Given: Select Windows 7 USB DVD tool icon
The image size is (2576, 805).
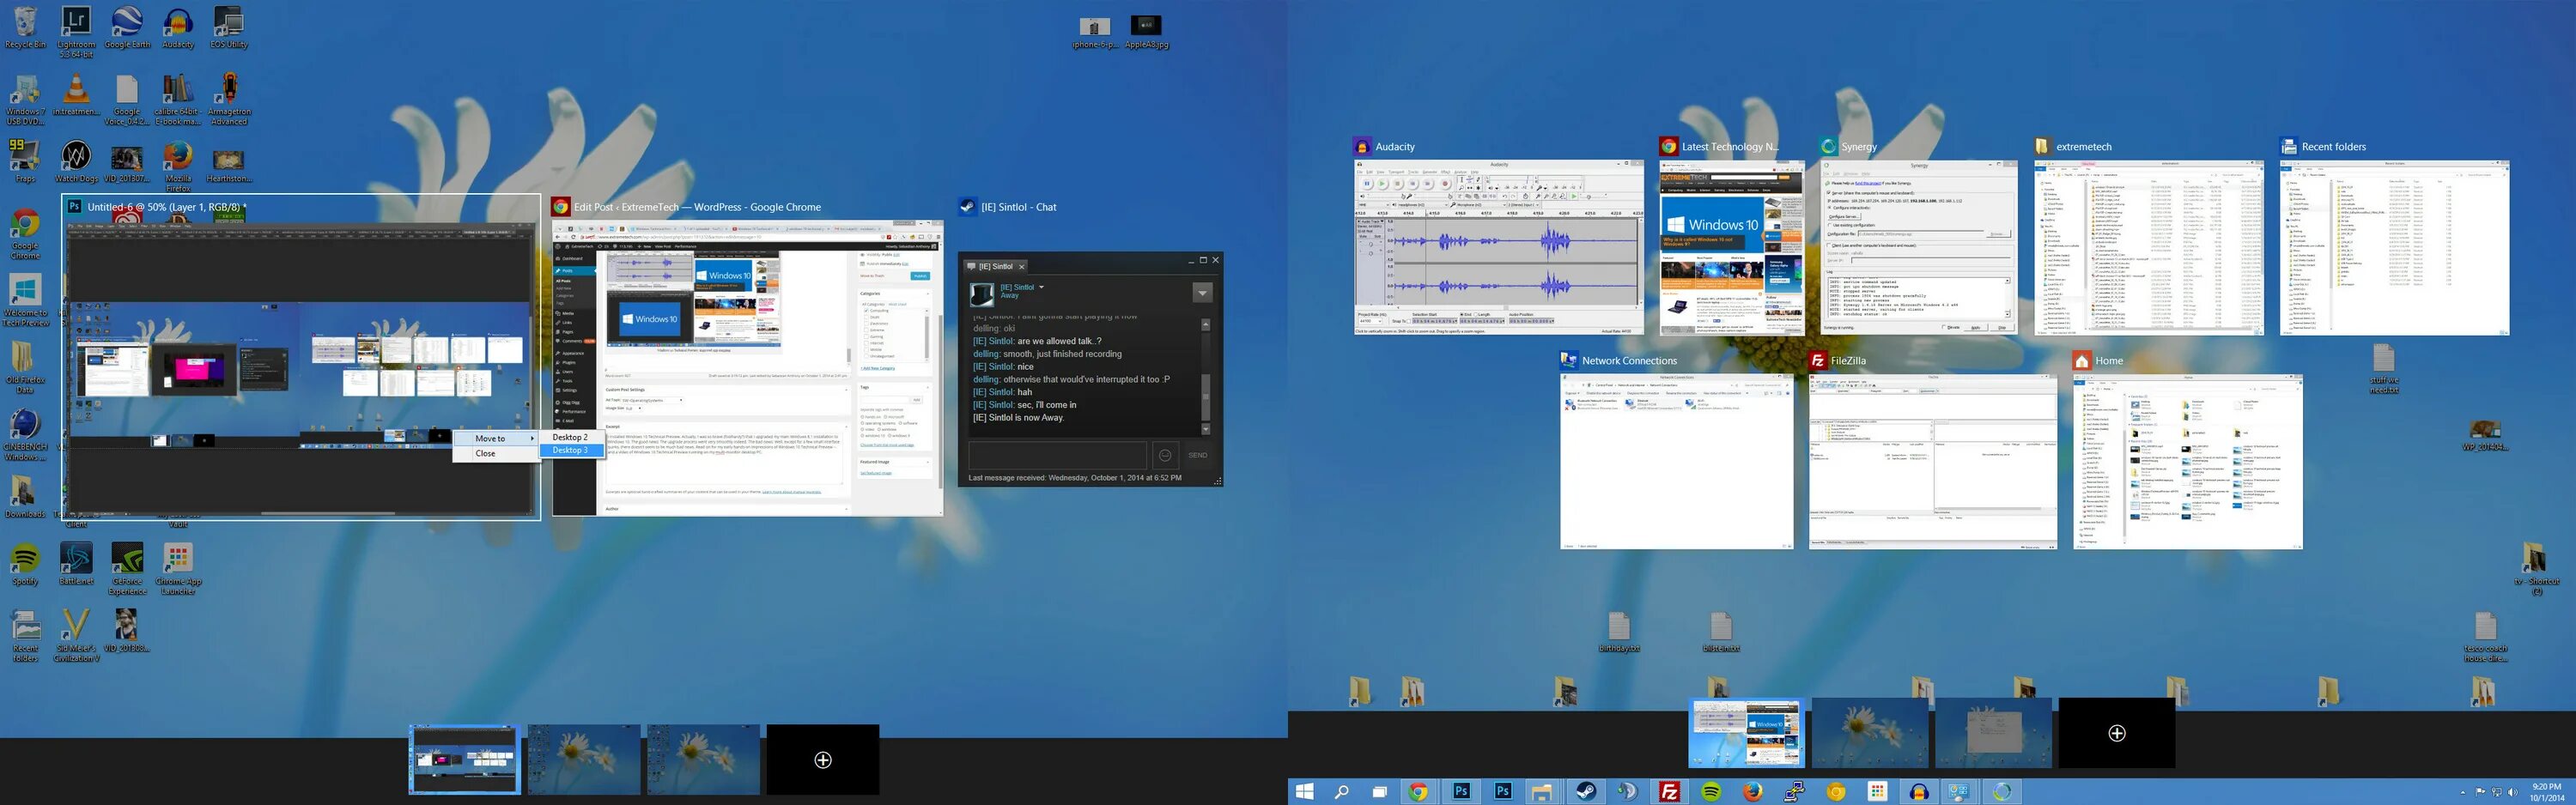Looking at the screenshot, I should [25, 100].
